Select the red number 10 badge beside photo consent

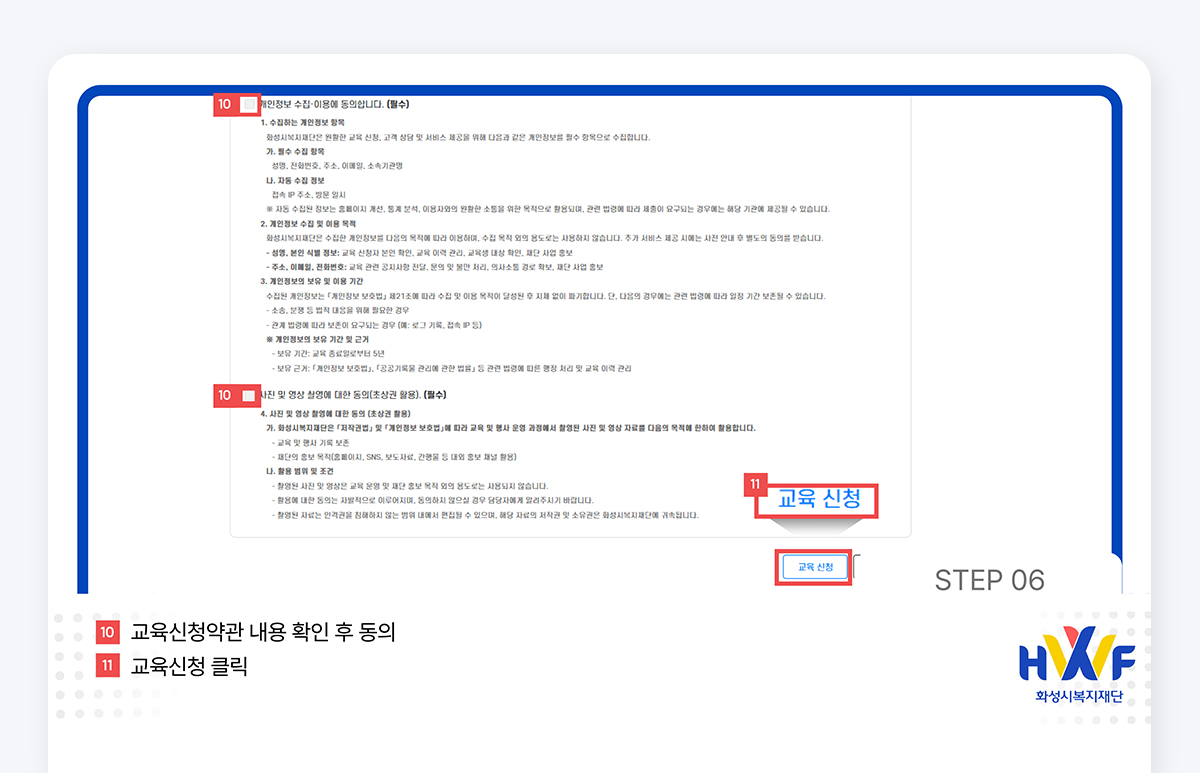pyautogui.click(x=223, y=395)
